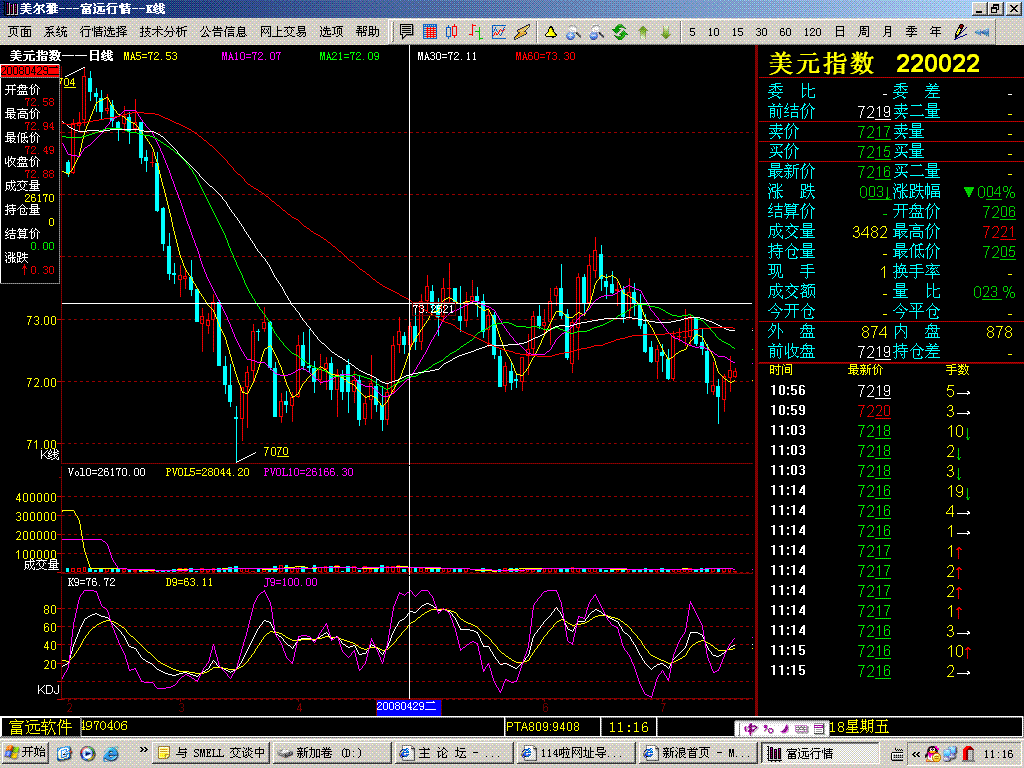The image size is (1024, 768).
Task: Switch to 30-minute period
Action: click(x=761, y=31)
